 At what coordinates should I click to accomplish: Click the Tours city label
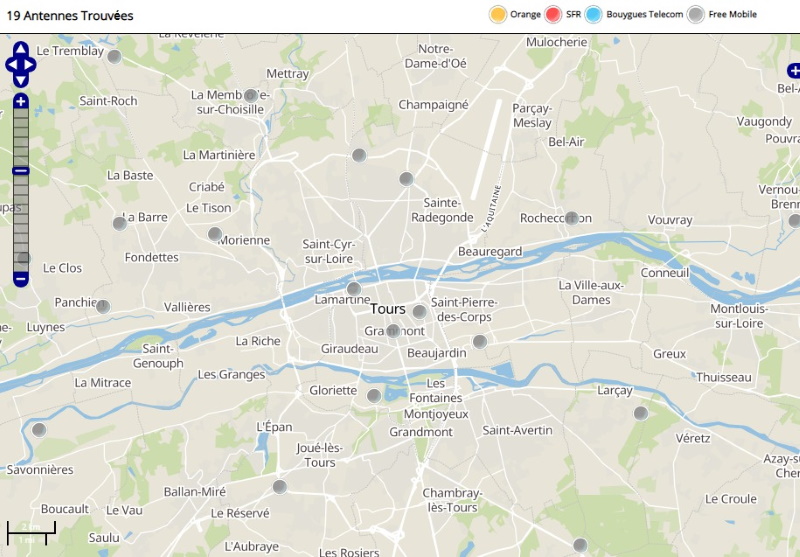point(388,309)
